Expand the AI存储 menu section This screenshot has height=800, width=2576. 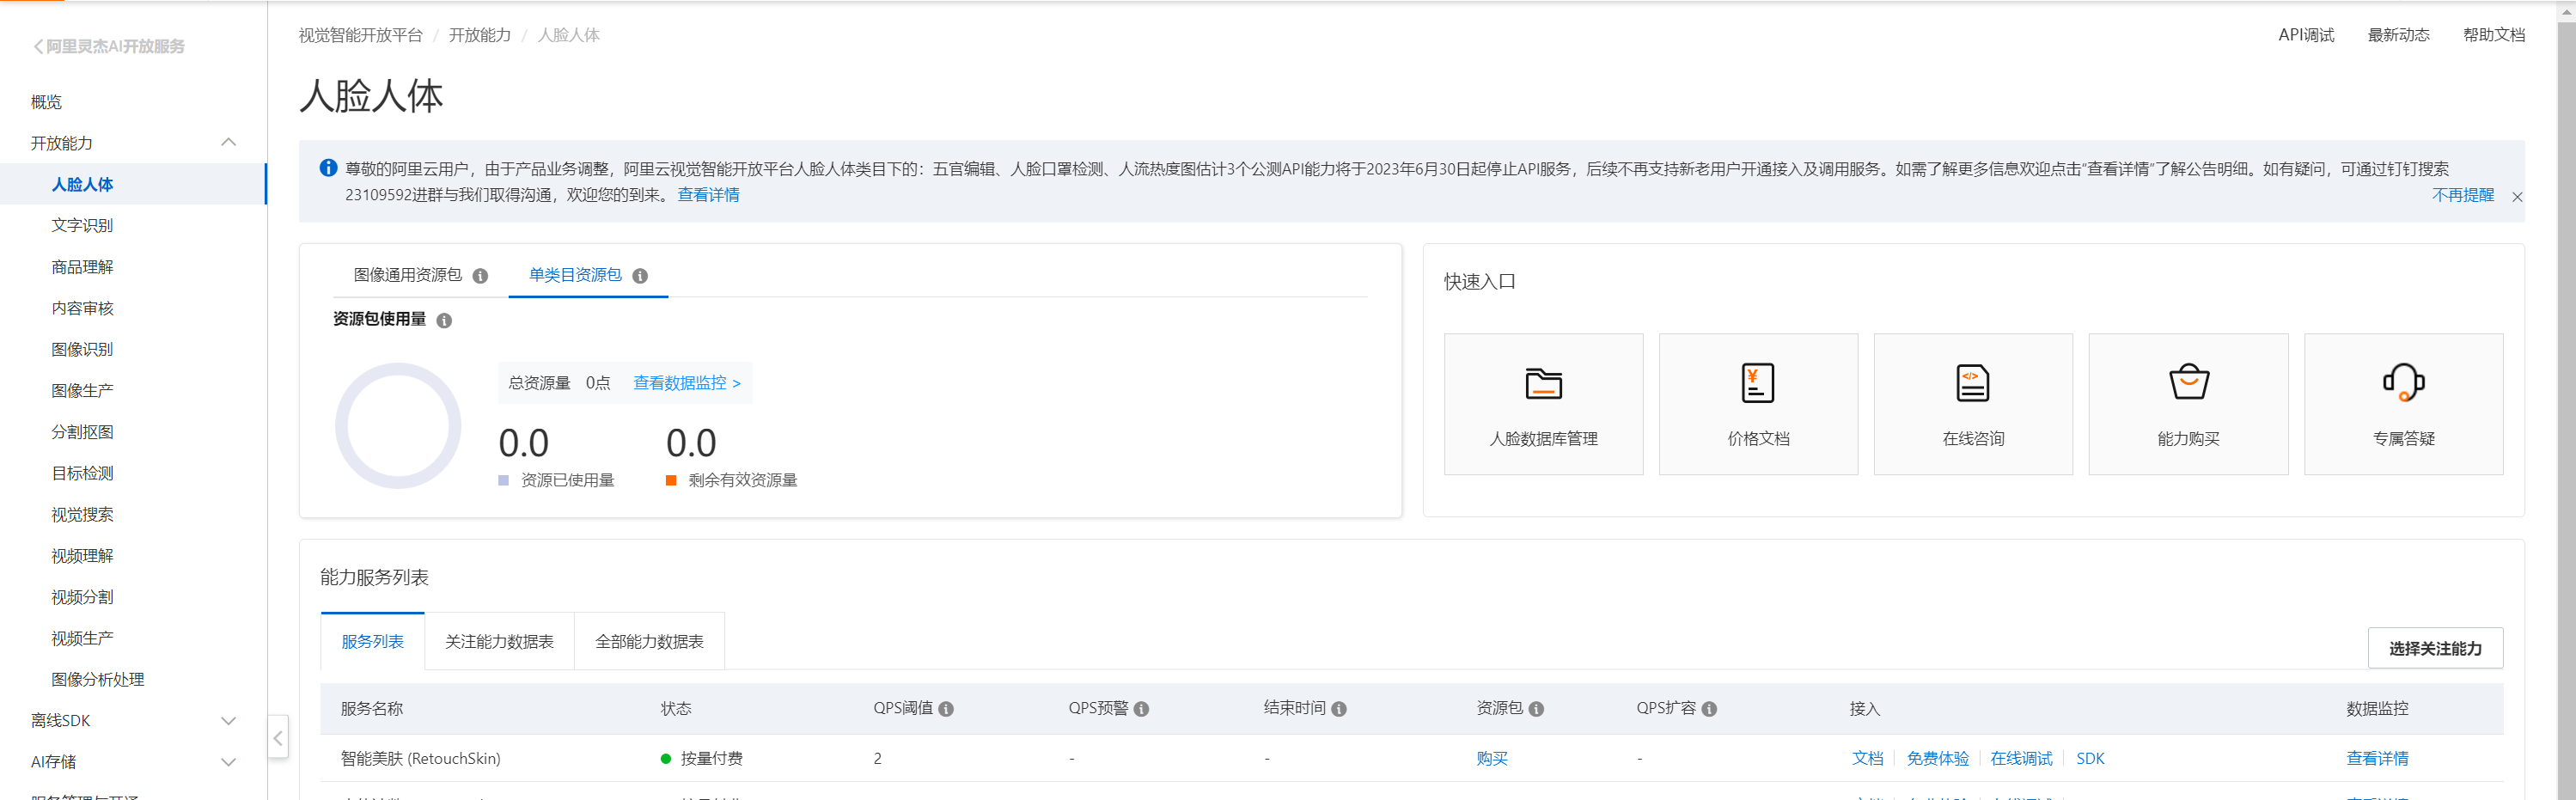tap(228, 761)
